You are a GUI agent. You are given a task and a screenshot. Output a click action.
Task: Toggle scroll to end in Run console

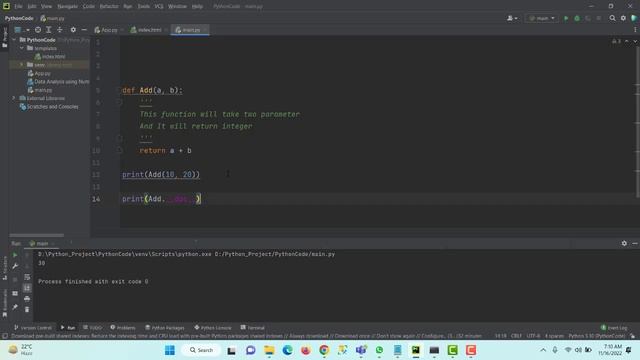(27, 288)
